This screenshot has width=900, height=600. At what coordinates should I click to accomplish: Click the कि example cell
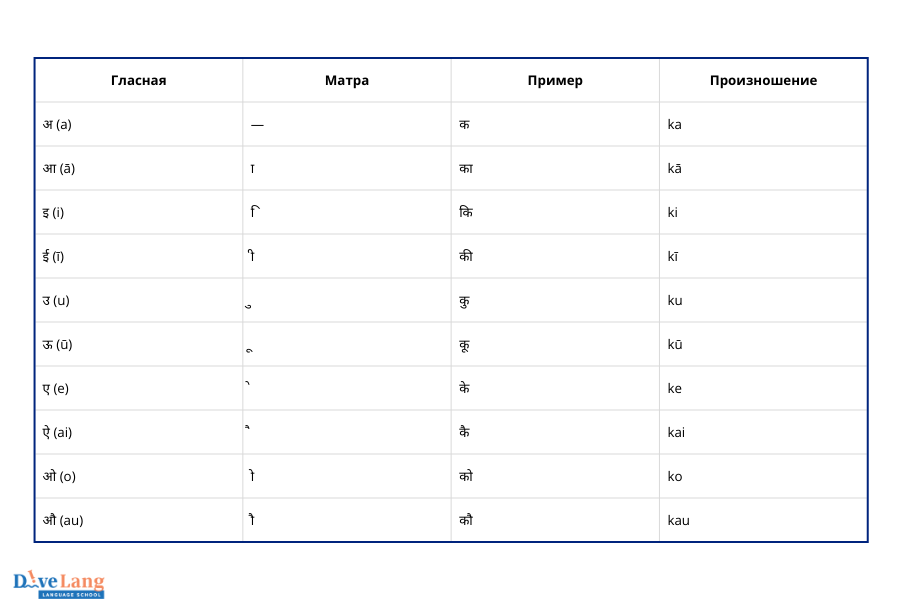pos(555,212)
